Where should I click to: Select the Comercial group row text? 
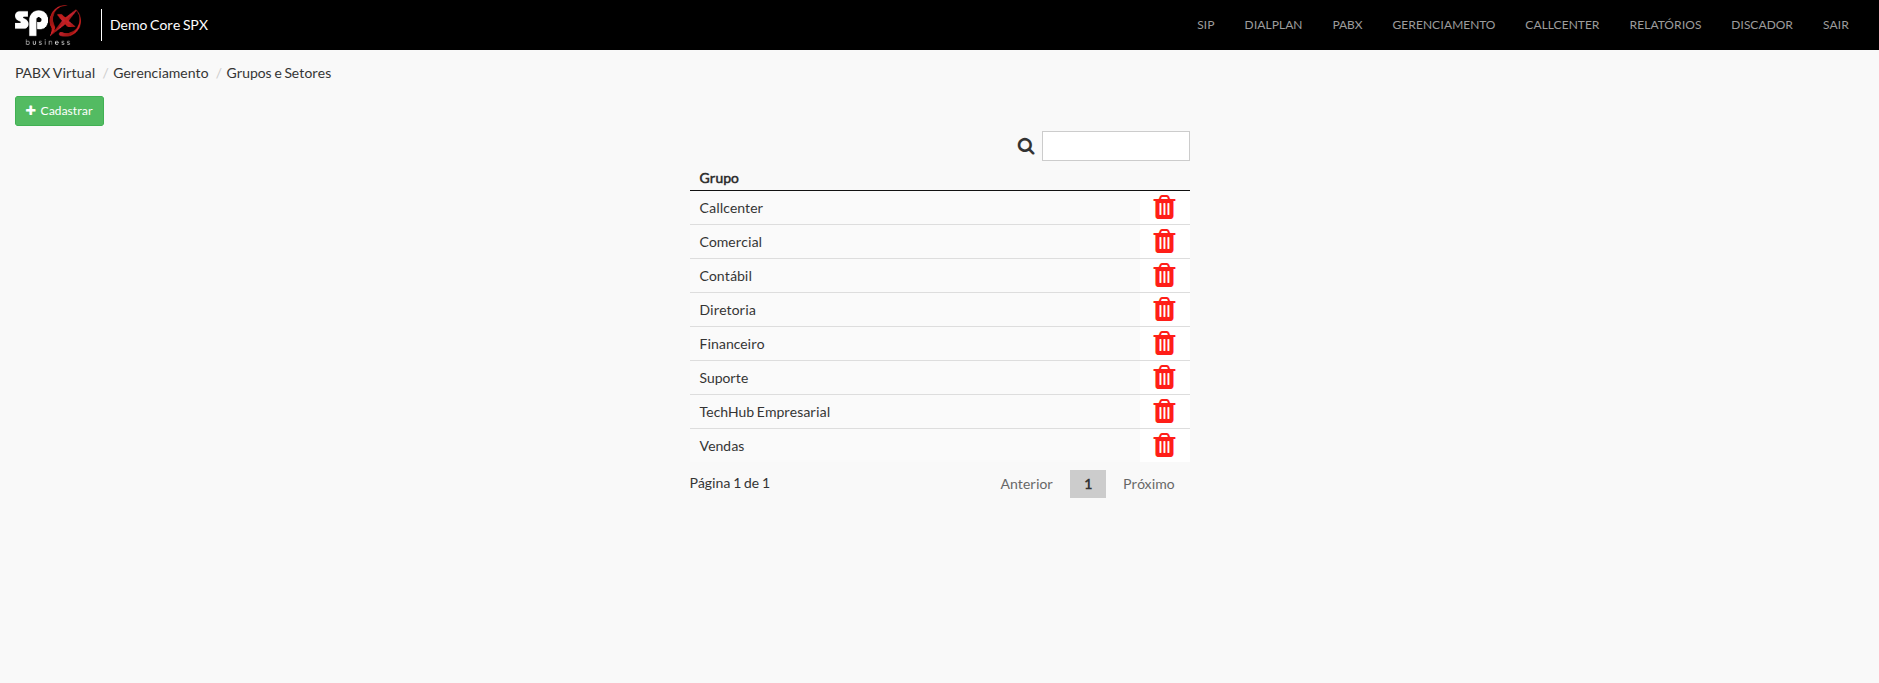tap(730, 242)
